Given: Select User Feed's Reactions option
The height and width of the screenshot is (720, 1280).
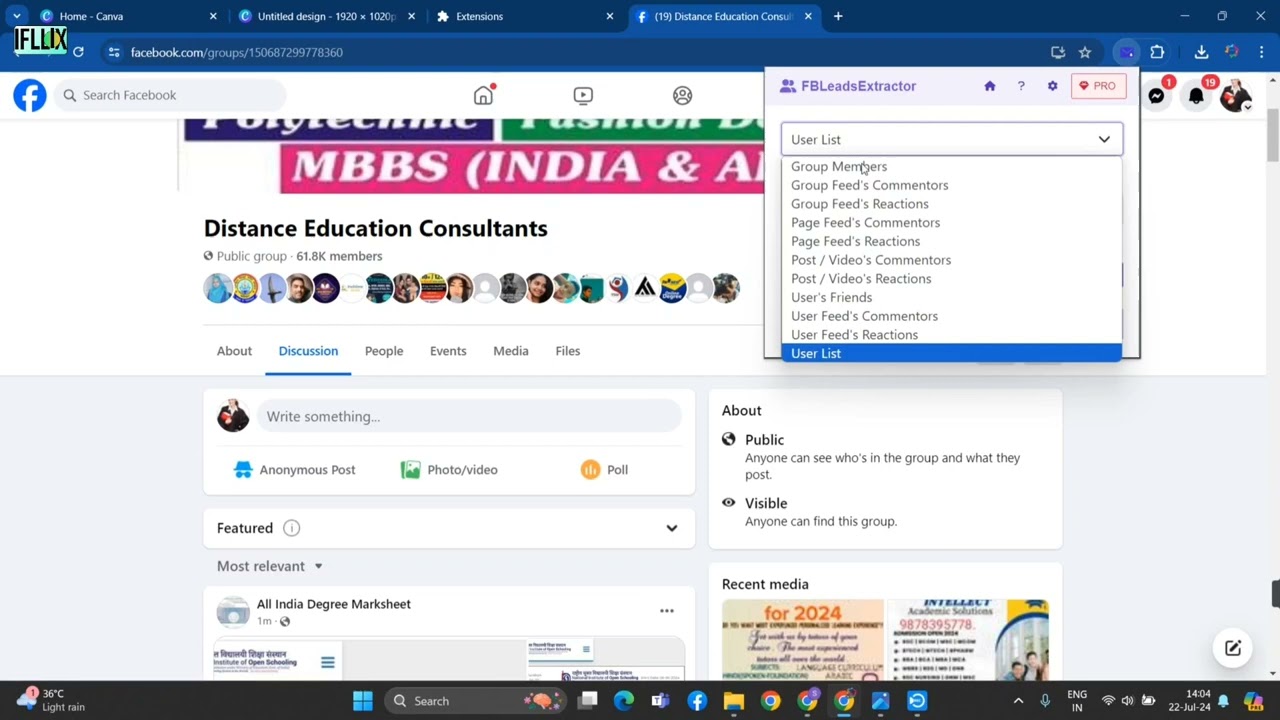Looking at the screenshot, I should (951, 335).
